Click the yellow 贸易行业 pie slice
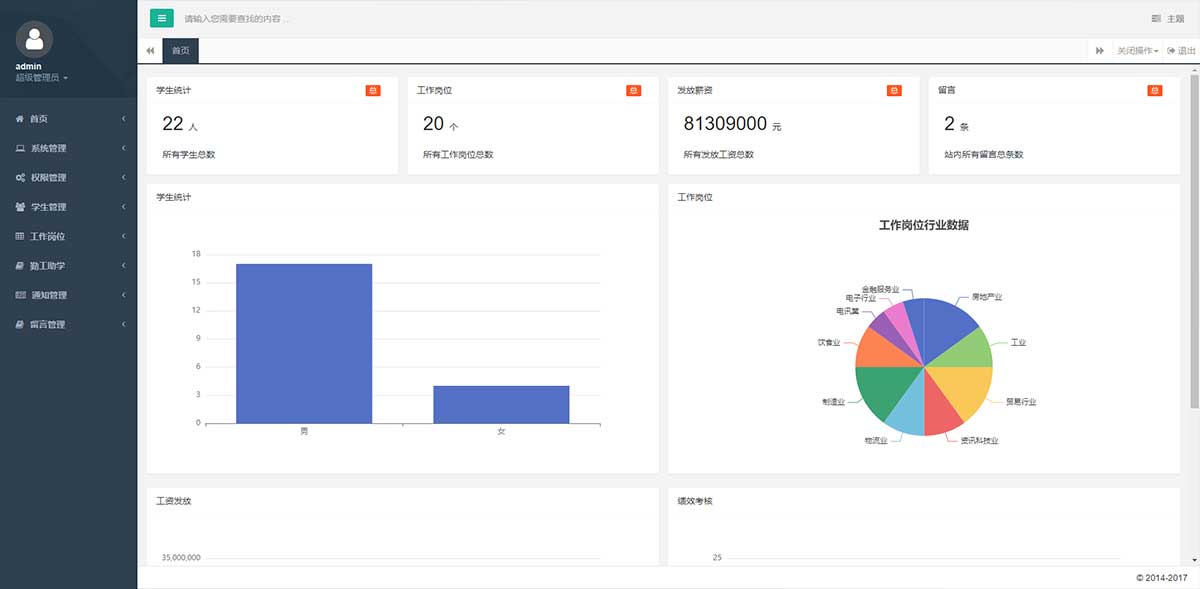 [968, 389]
